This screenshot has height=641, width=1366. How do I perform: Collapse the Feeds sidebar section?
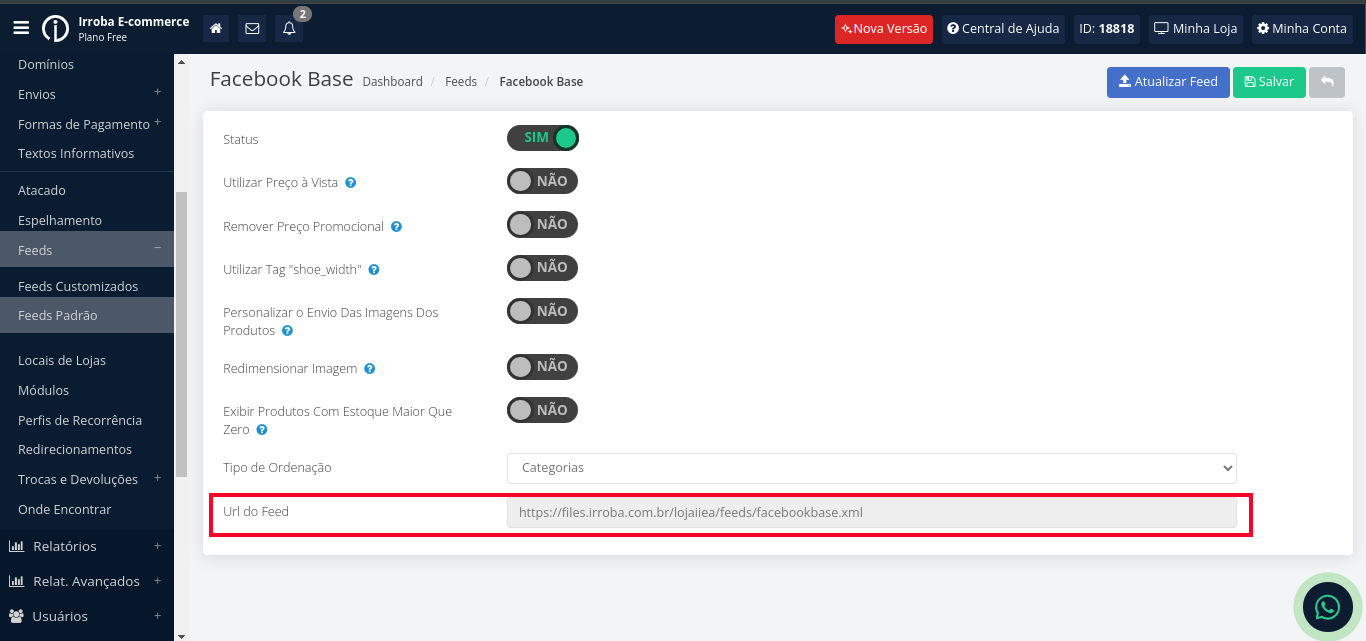(87, 250)
